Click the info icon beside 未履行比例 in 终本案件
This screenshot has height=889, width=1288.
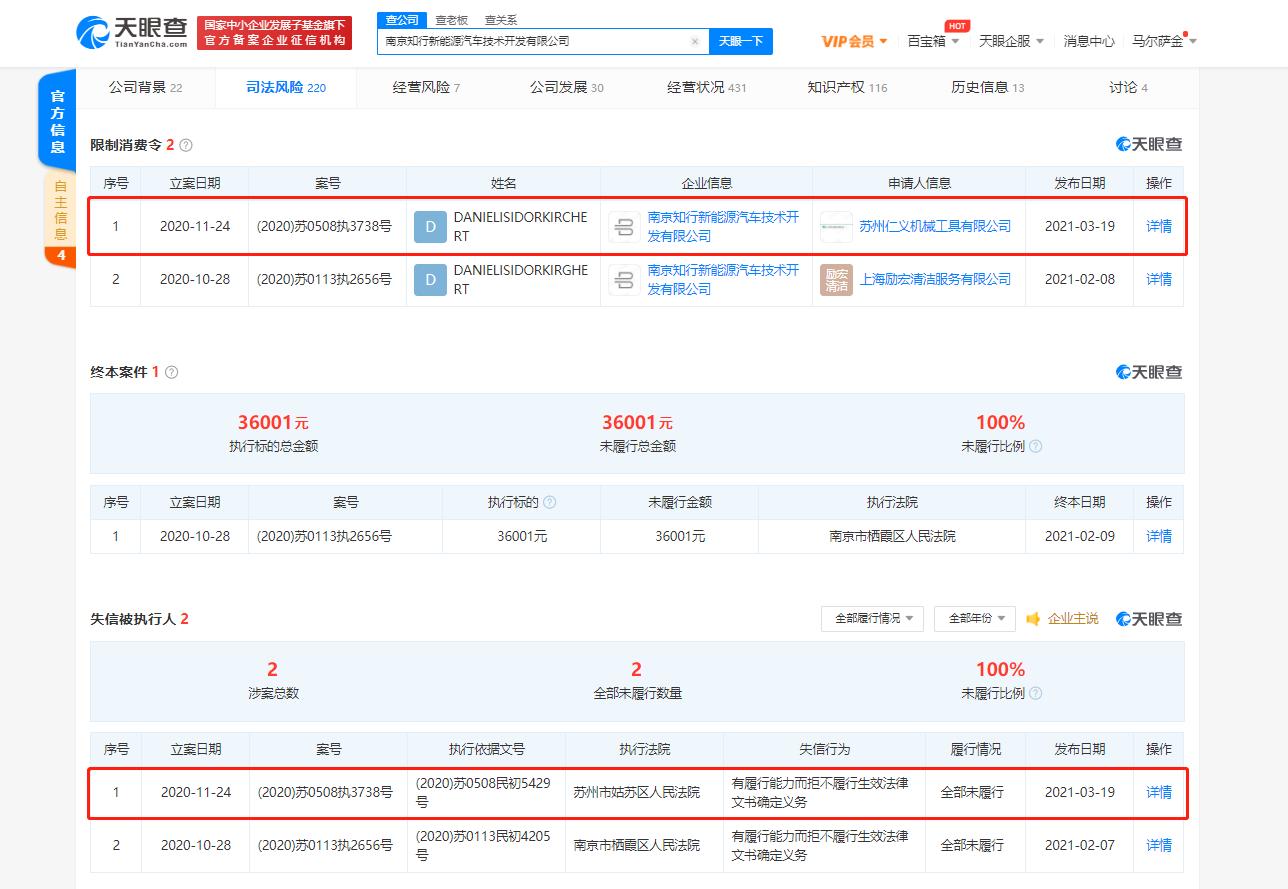(x=1036, y=446)
